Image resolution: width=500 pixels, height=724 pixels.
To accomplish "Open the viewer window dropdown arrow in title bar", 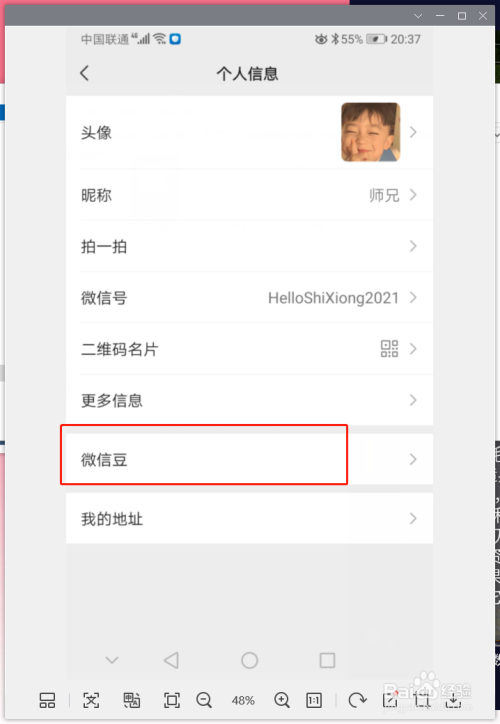I will click(x=418, y=16).
